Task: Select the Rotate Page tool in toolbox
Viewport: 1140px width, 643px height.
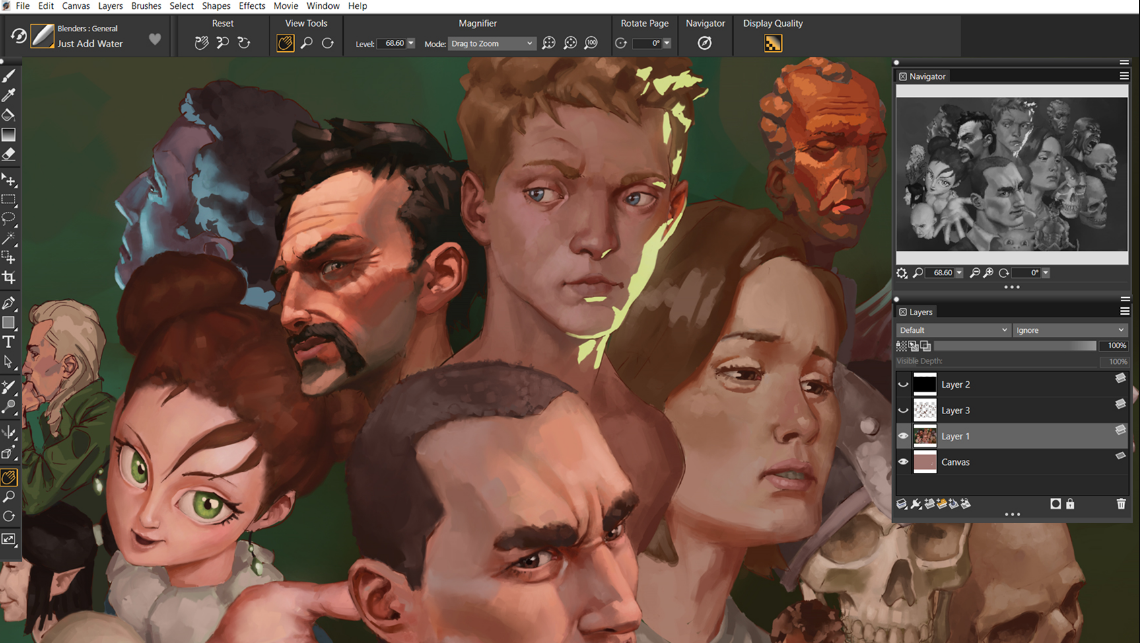Action: point(9,516)
